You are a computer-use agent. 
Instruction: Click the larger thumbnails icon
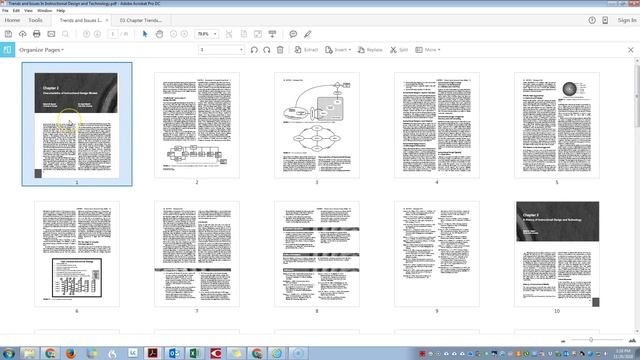click(x=632, y=340)
